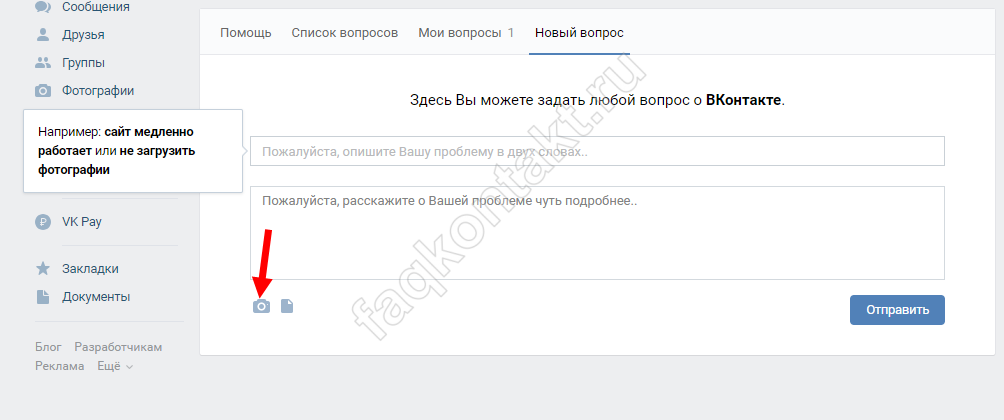
Task: Select the Новый вопрос tab
Action: (579, 33)
